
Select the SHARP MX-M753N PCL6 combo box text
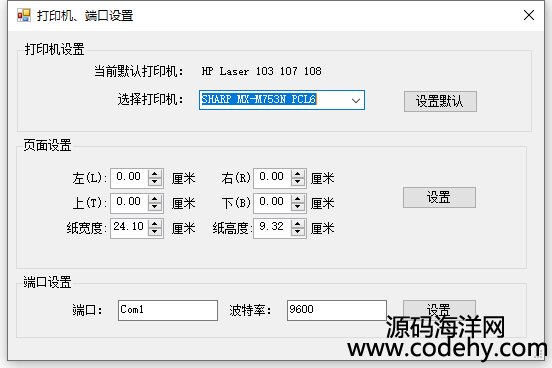(x=258, y=99)
